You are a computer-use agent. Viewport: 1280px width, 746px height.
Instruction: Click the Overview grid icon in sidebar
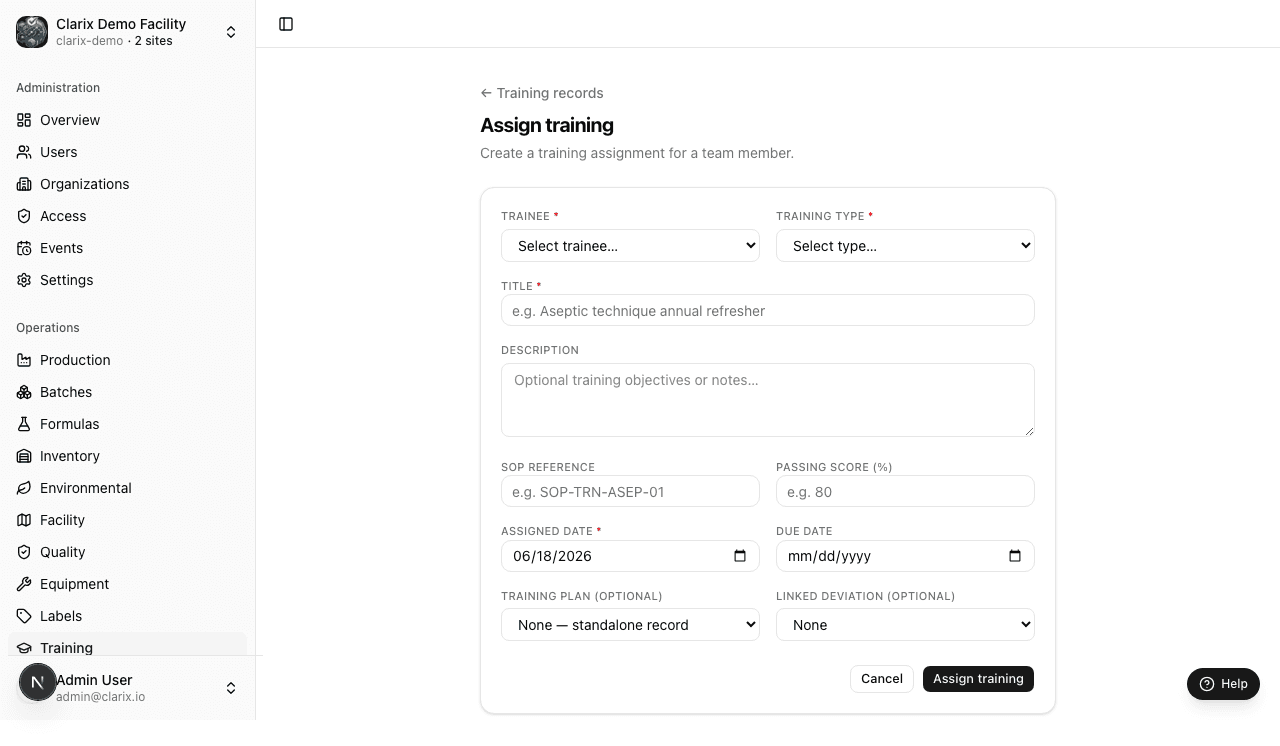point(24,120)
